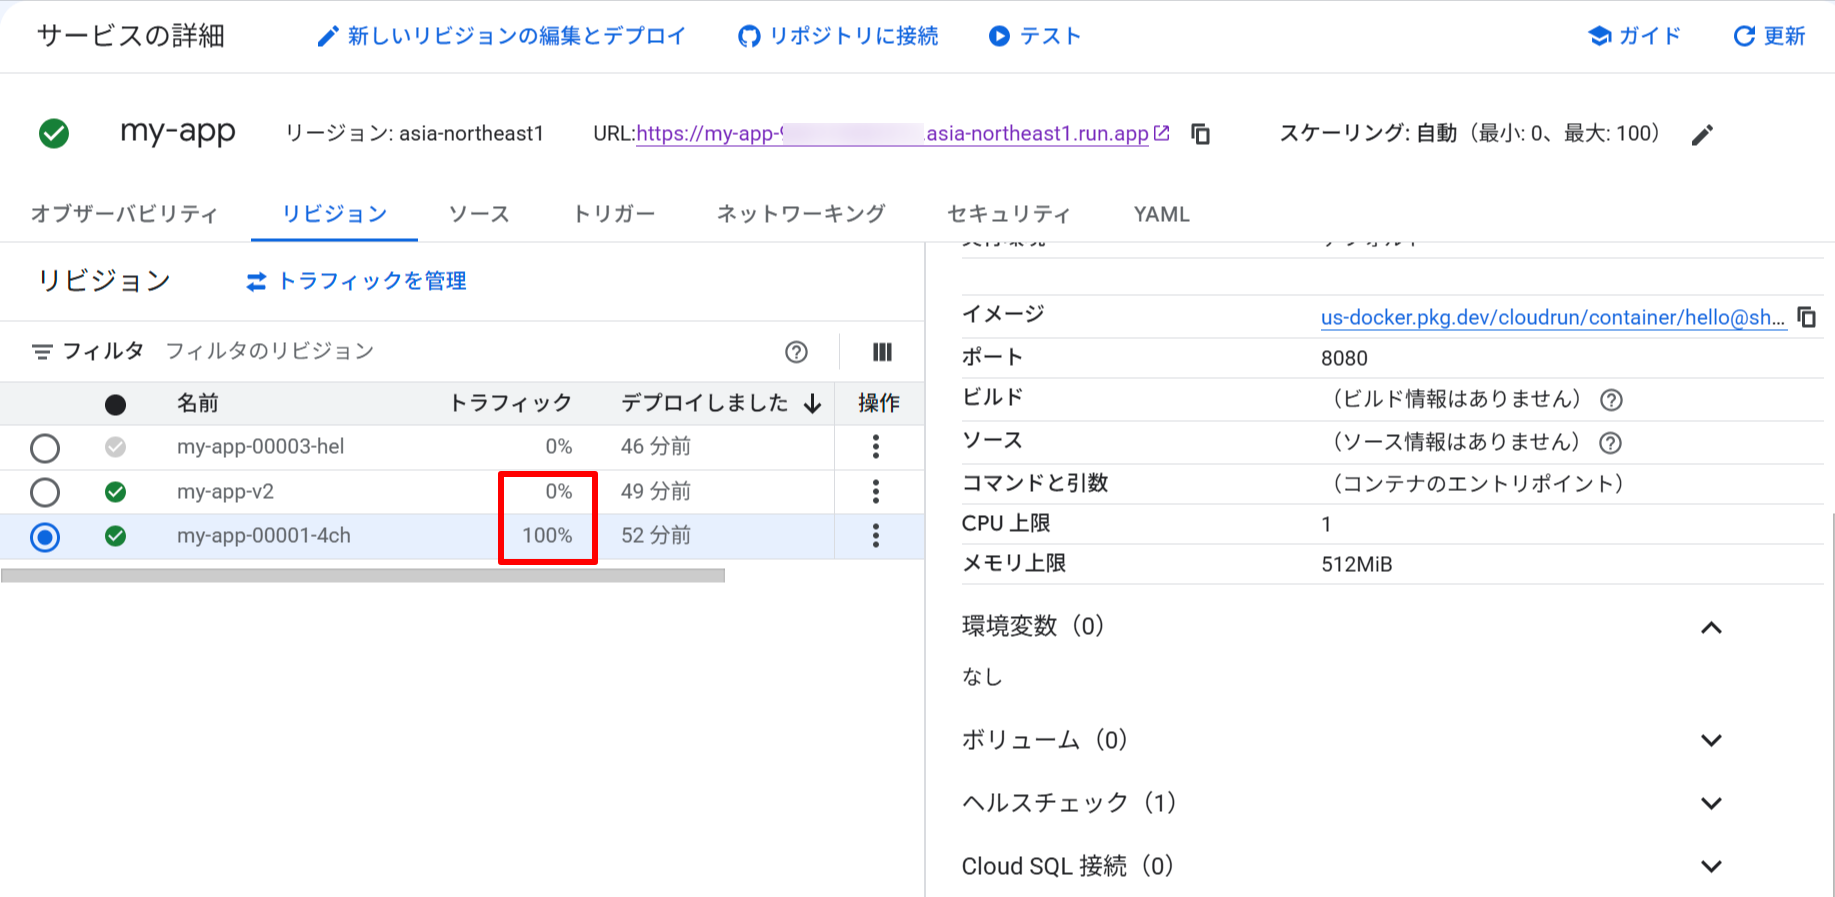This screenshot has width=1835, height=897.
Task: Click the pencil icon to edit scaling
Action: coord(1702,135)
